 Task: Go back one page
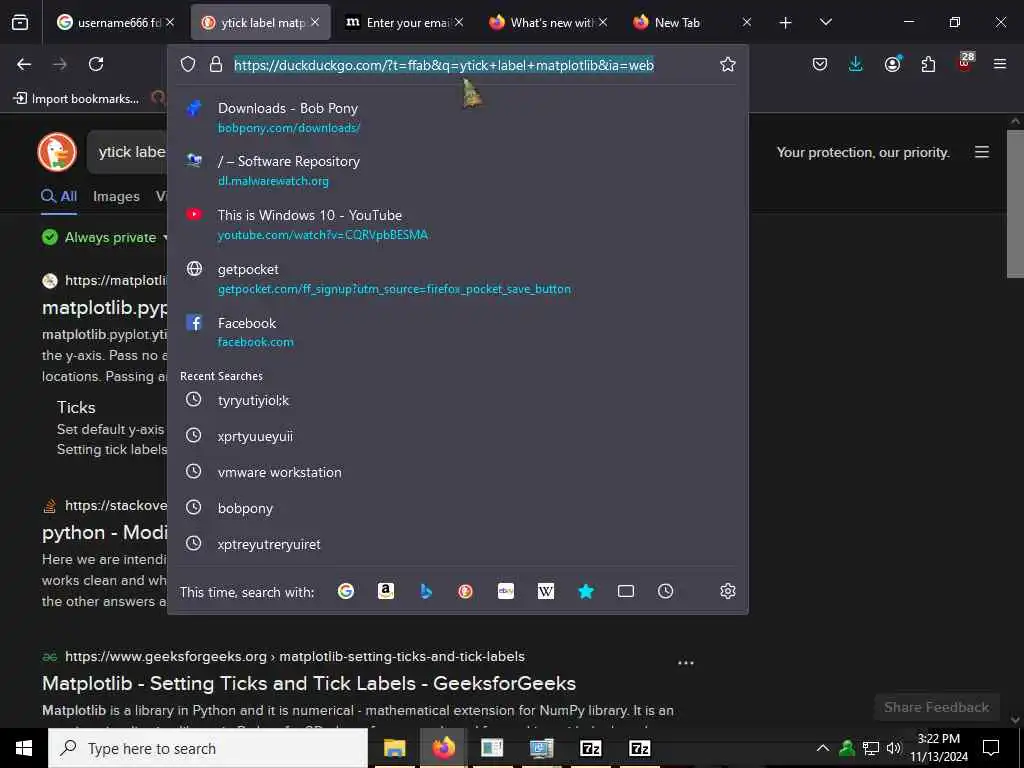[x=24, y=64]
